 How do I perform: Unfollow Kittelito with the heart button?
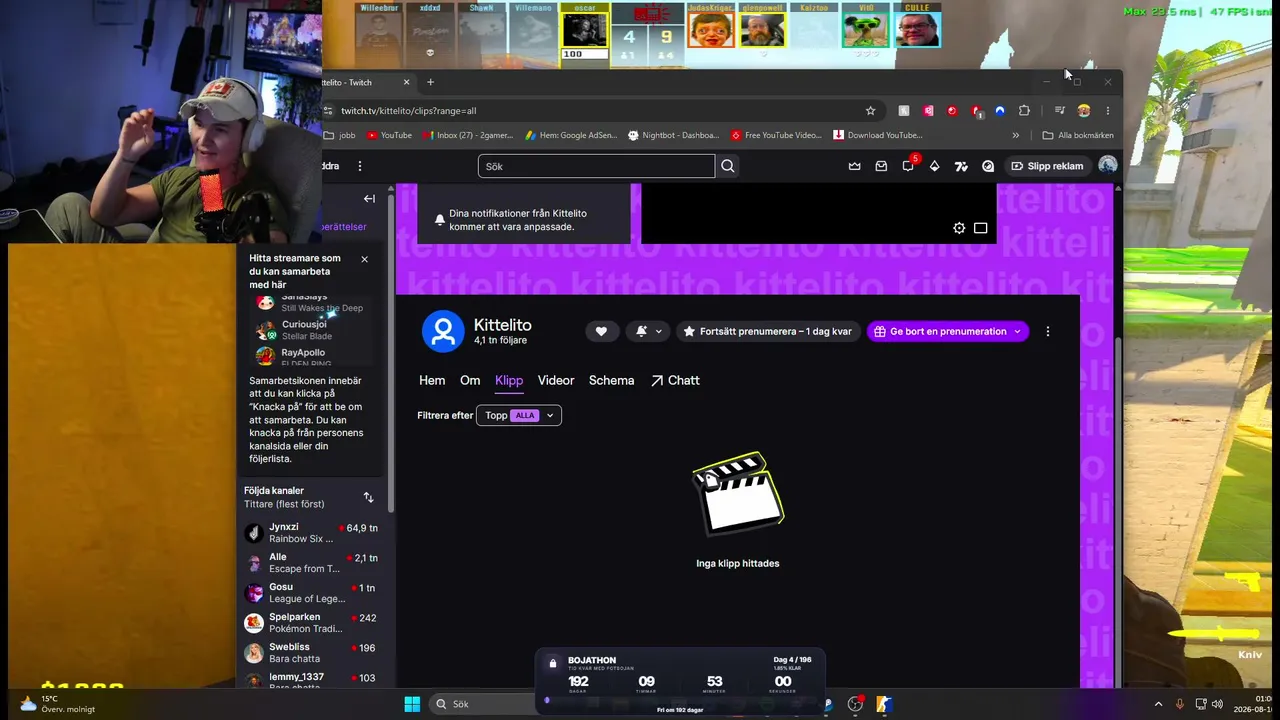tap(601, 331)
